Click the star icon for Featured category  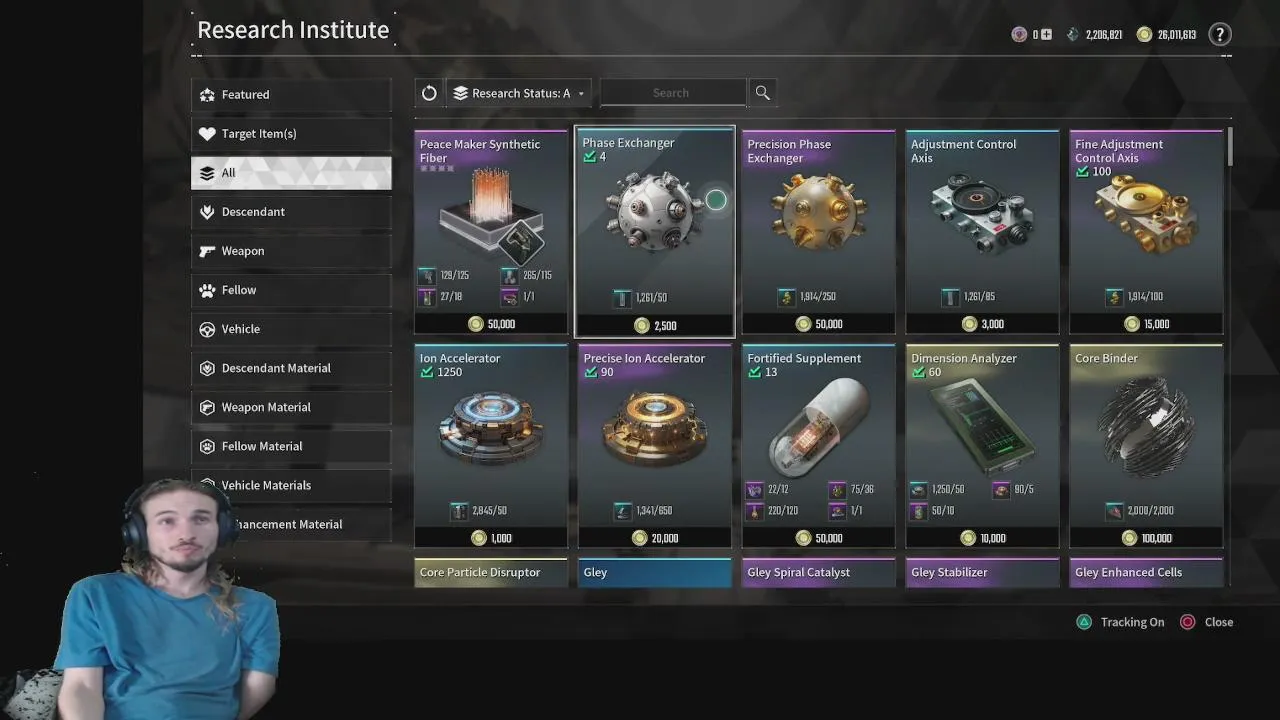coord(207,95)
